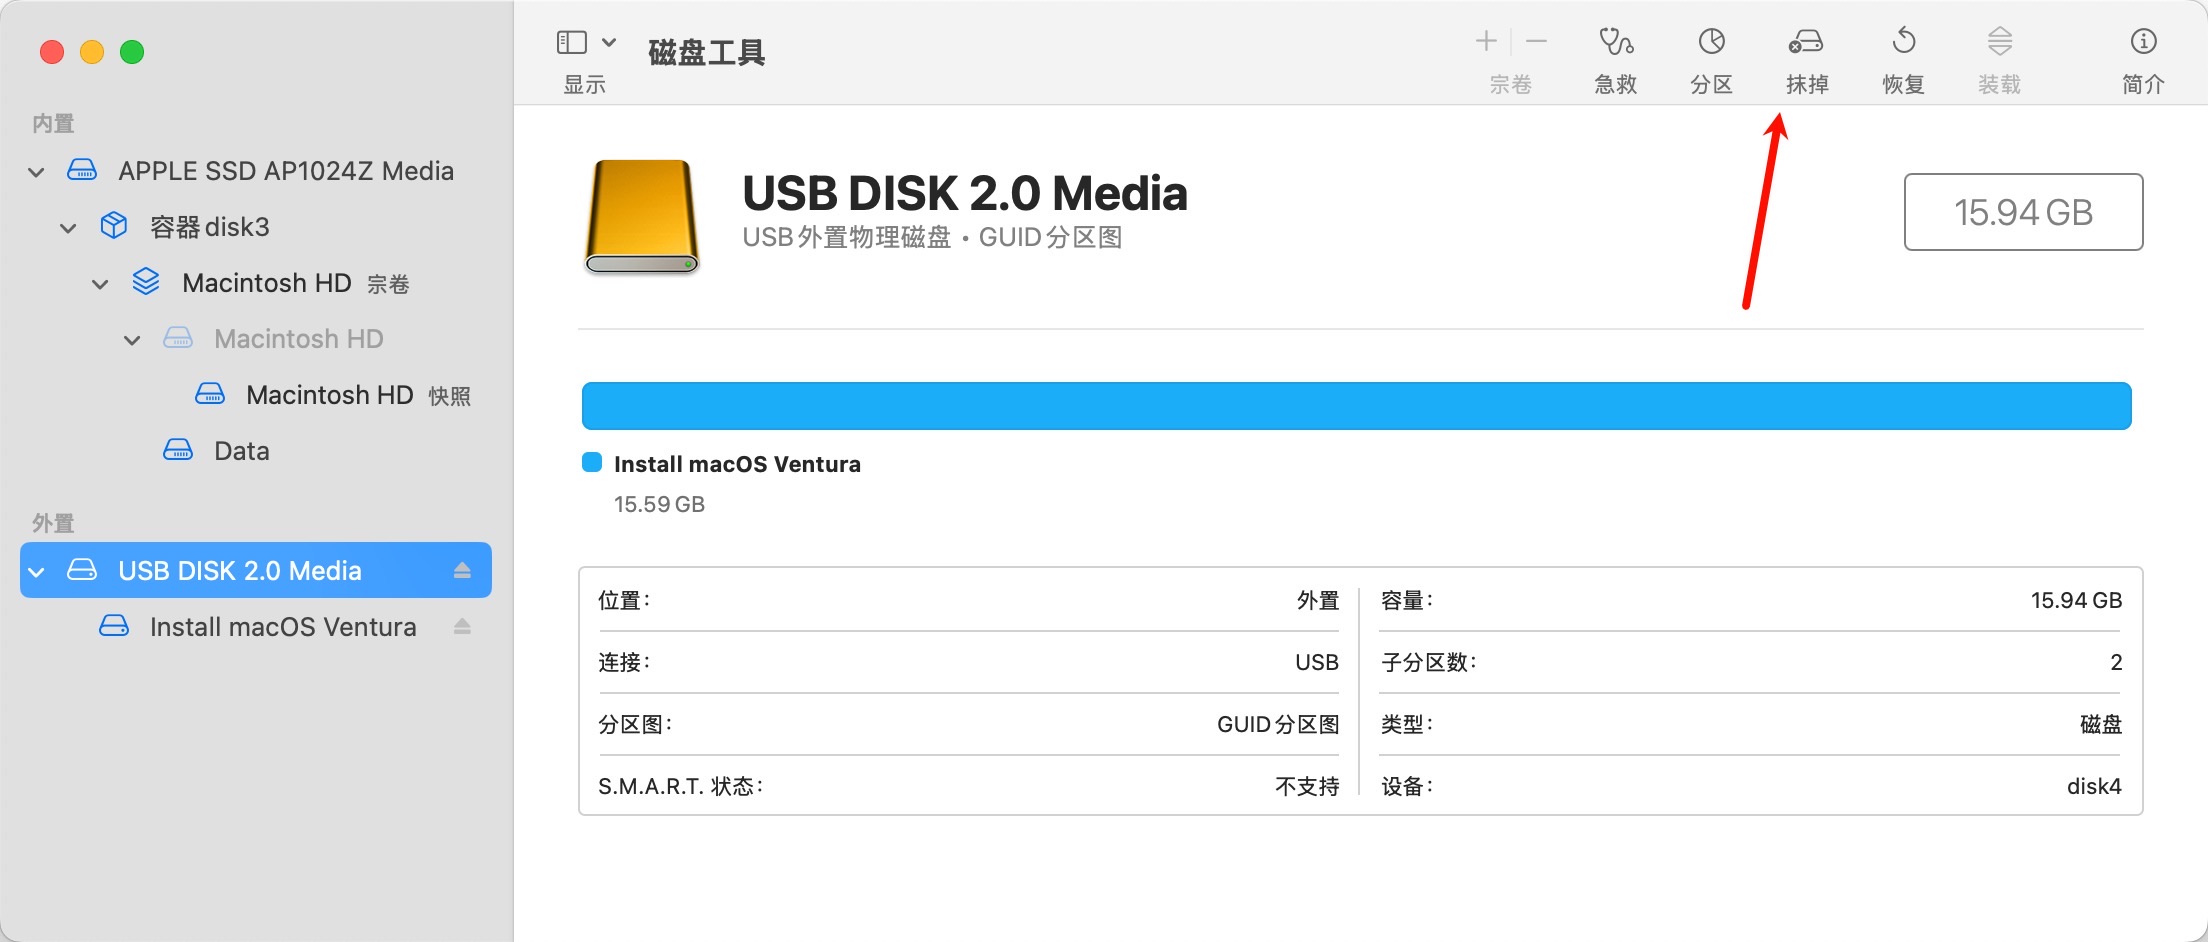Click the yellow USB drive icon
This screenshot has width=2208, height=942.
point(641,216)
